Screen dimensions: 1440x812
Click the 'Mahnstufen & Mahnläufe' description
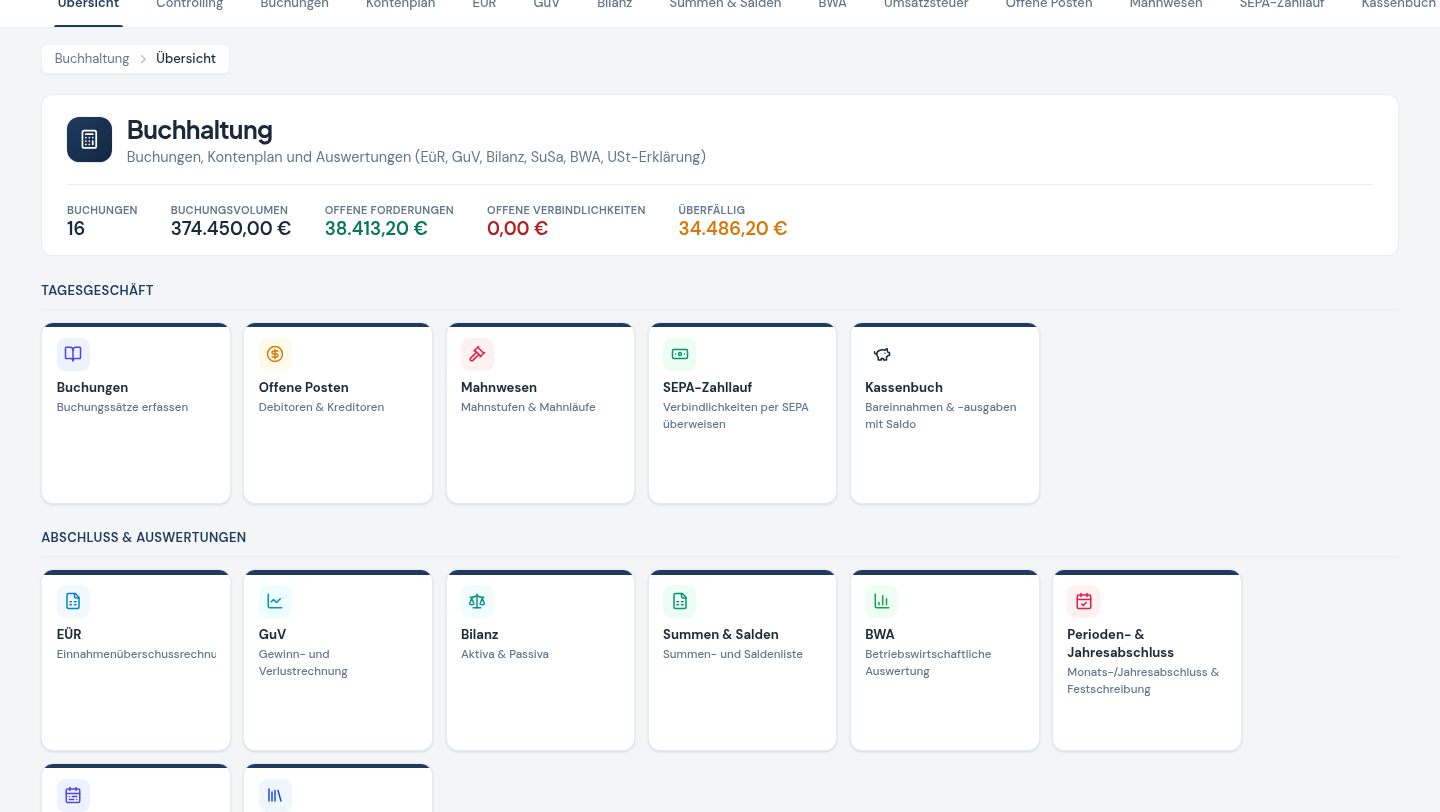click(x=528, y=407)
